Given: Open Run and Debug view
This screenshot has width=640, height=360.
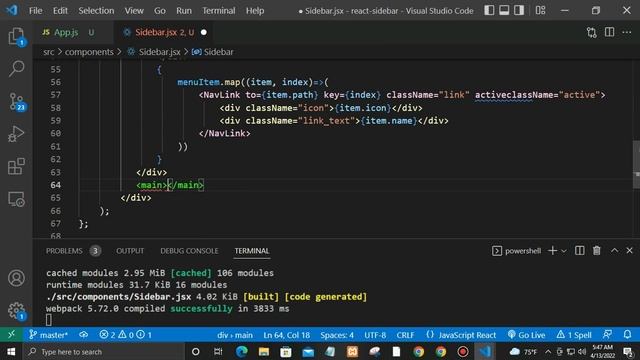Looking at the screenshot, I should (16, 134).
